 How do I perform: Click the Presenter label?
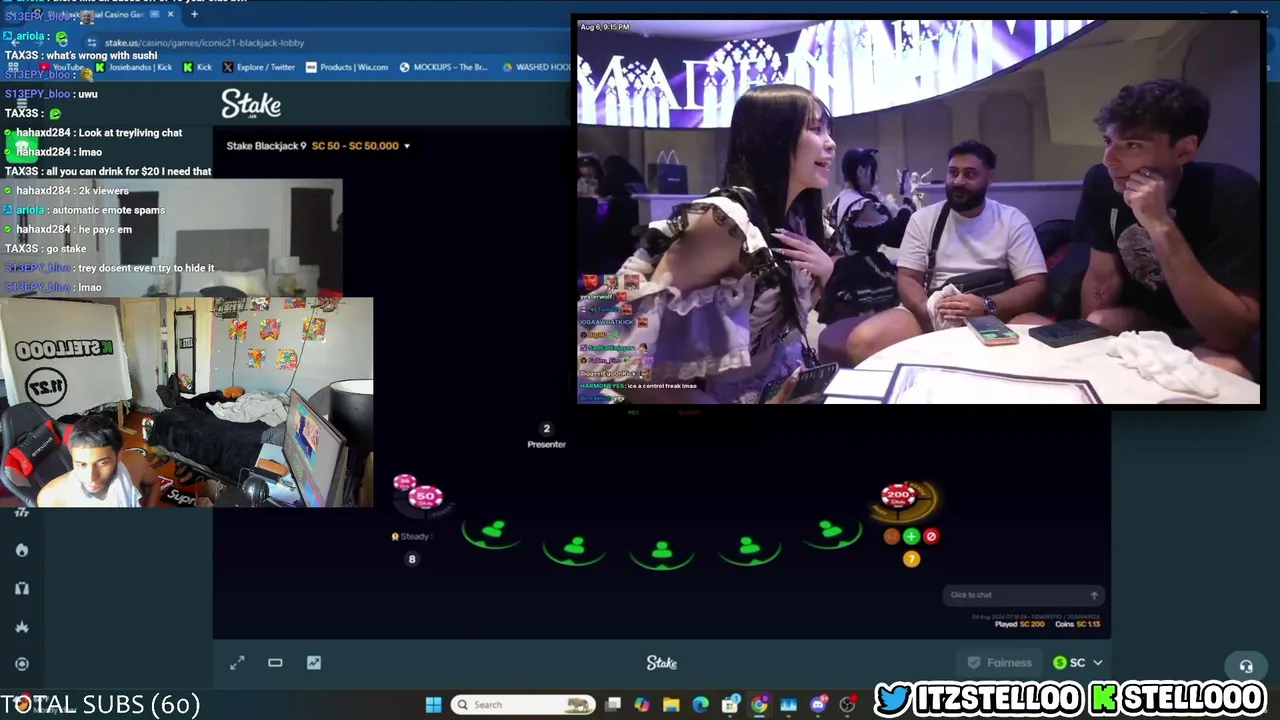coord(546,444)
